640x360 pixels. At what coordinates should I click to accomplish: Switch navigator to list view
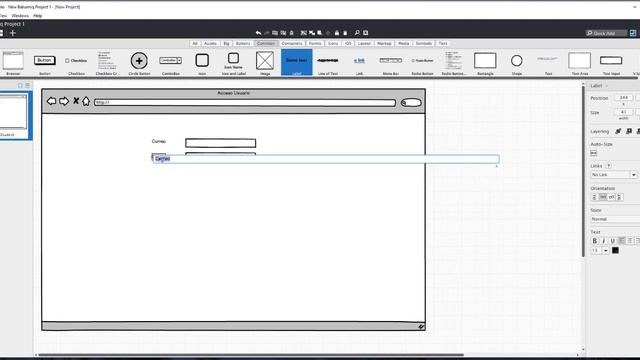(27, 85)
